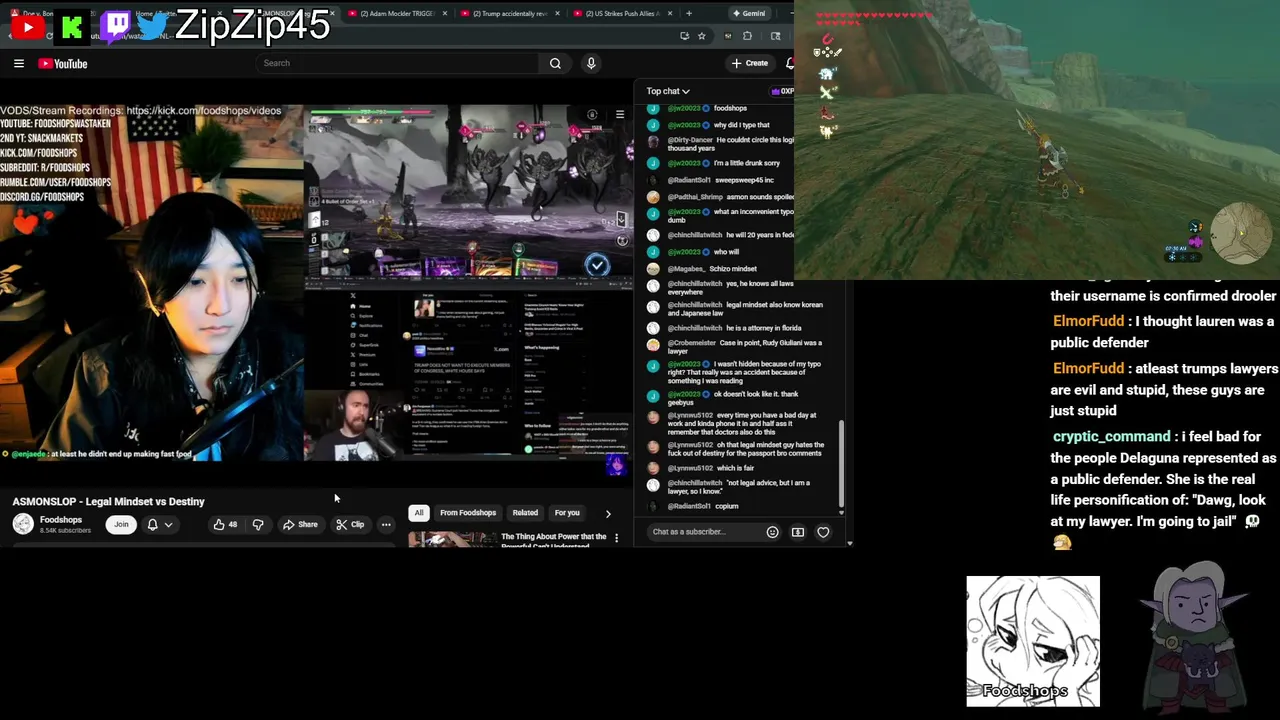Select the All filter chip
1280x720 pixels.
(x=419, y=513)
